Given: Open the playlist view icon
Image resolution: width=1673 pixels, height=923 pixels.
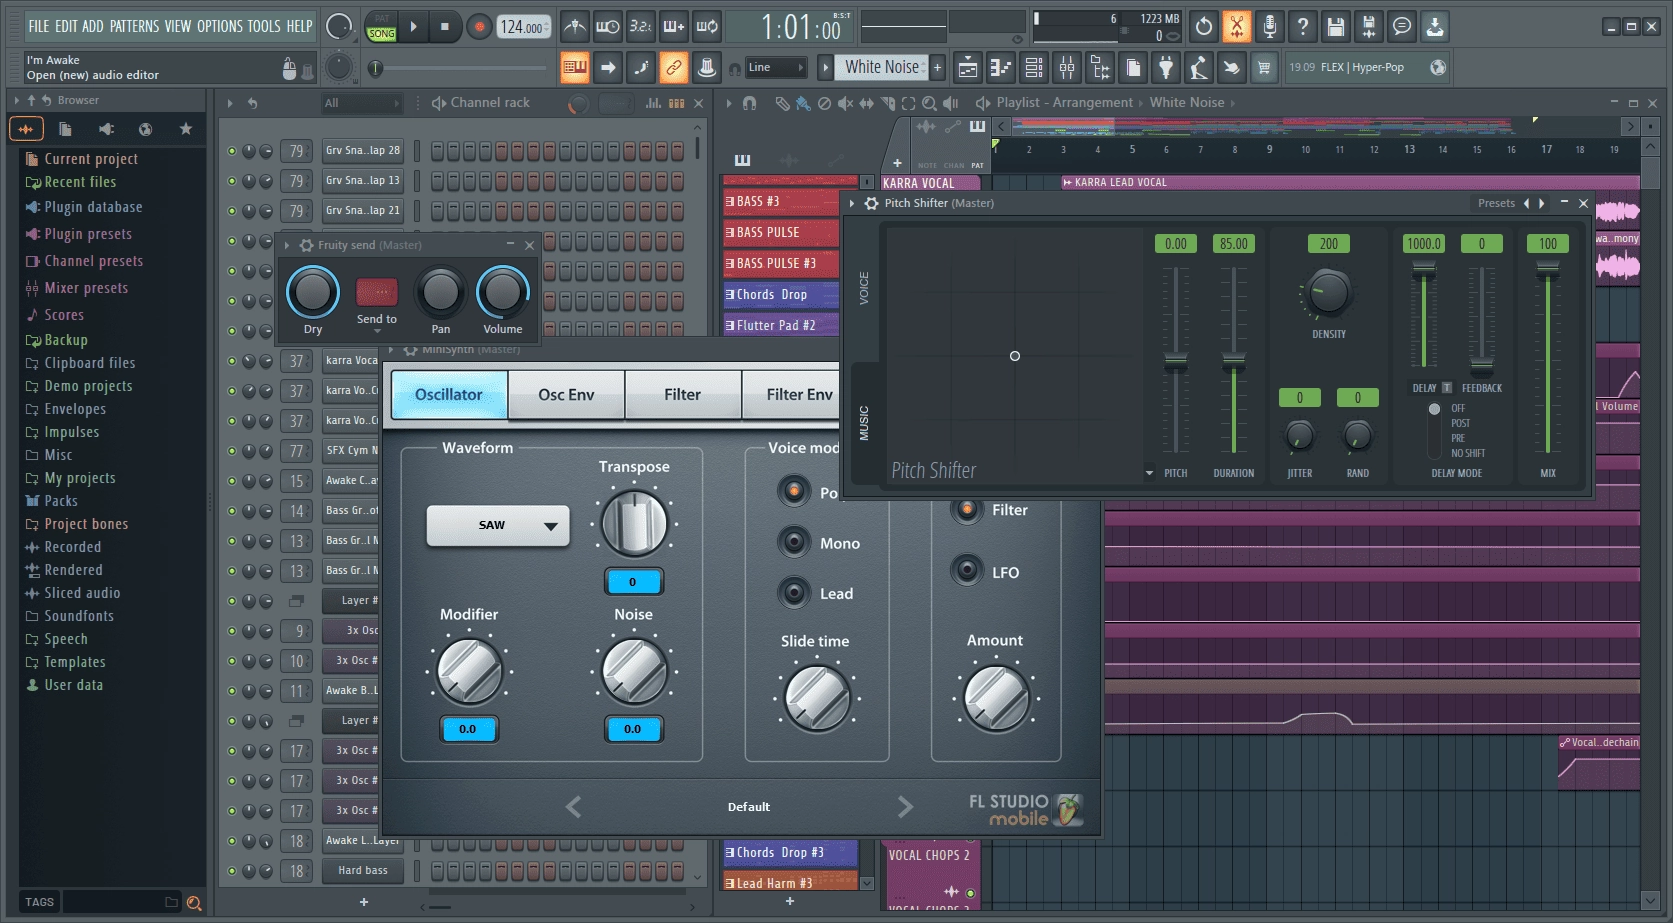Looking at the screenshot, I should pyautogui.click(x=968, y=68).
